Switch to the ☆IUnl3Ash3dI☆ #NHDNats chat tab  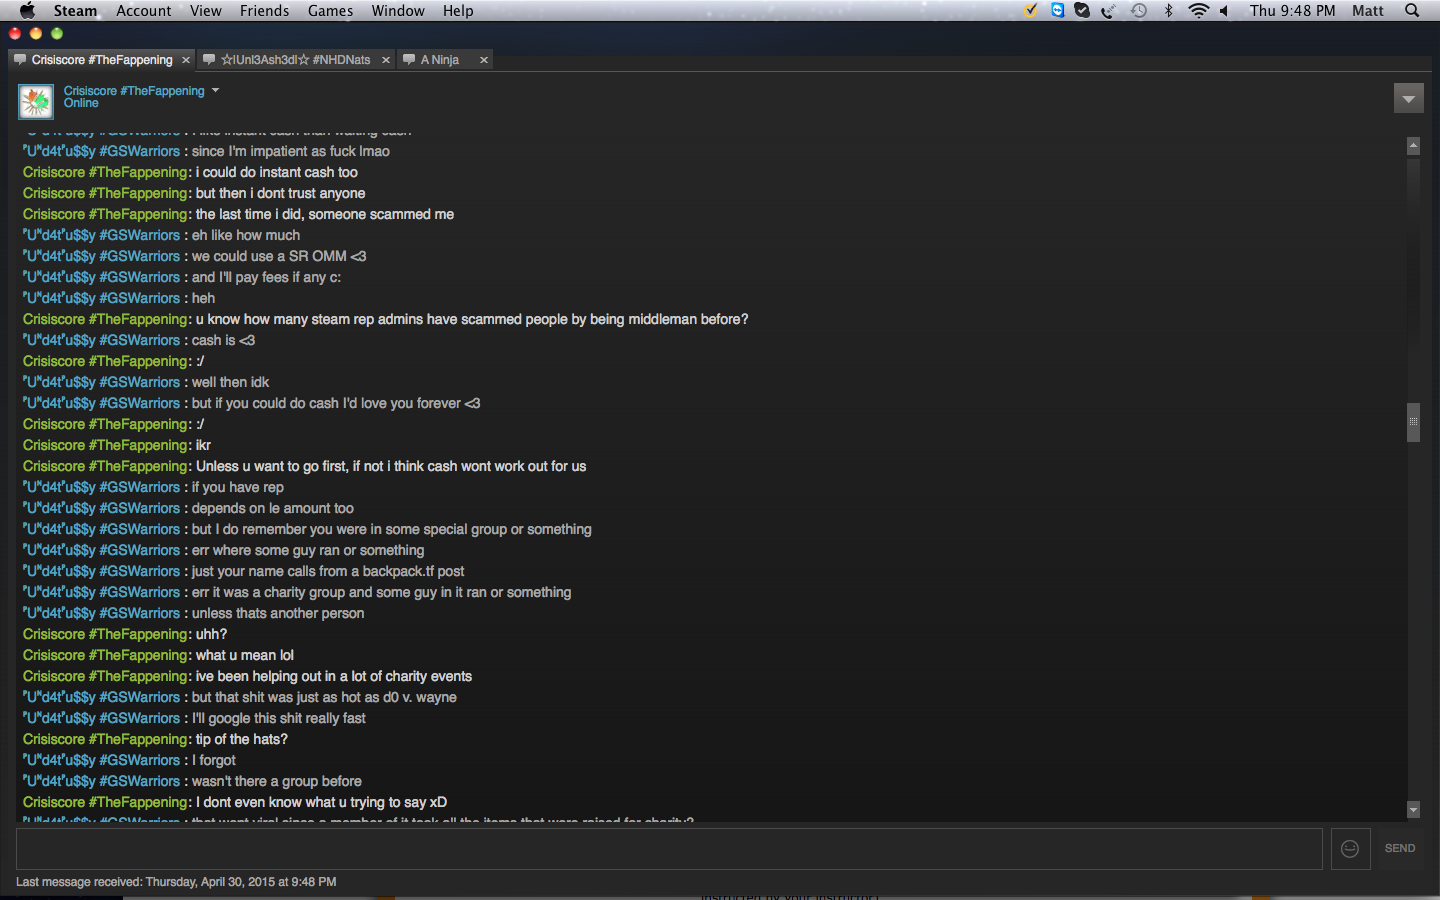295,60
